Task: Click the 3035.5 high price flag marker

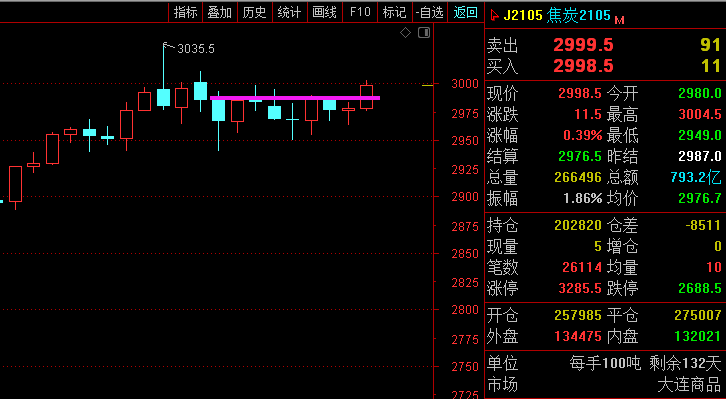Action: click(x=189, y=48)
